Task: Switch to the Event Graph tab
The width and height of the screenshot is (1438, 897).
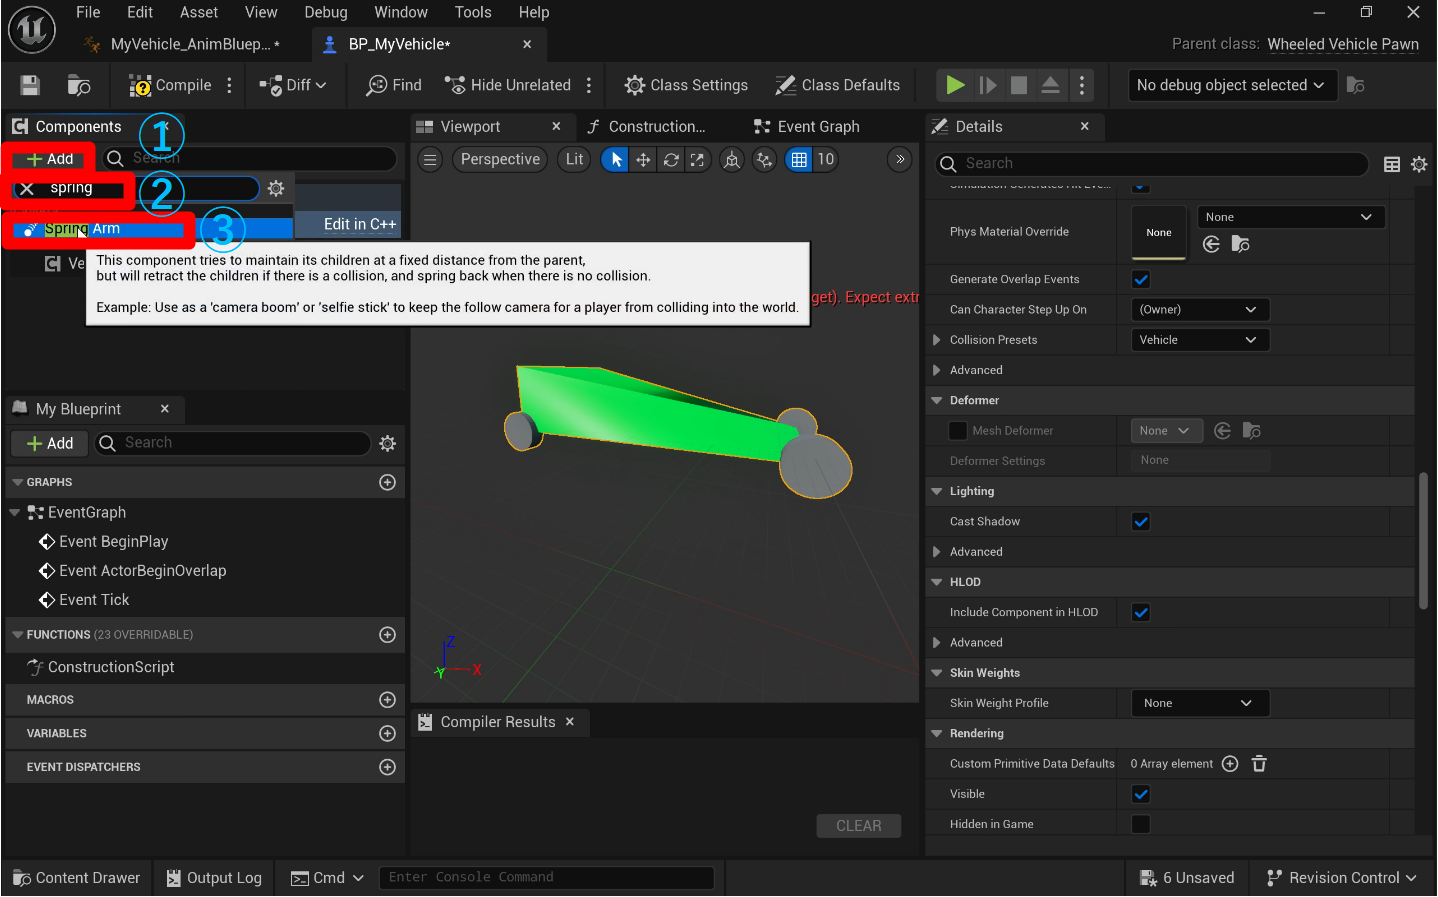Action: pos(808,127)
